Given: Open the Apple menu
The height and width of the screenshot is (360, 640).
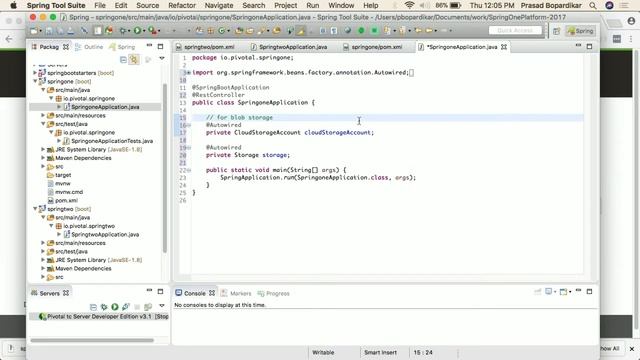Looking at the screenshot, I should [13, 5].
